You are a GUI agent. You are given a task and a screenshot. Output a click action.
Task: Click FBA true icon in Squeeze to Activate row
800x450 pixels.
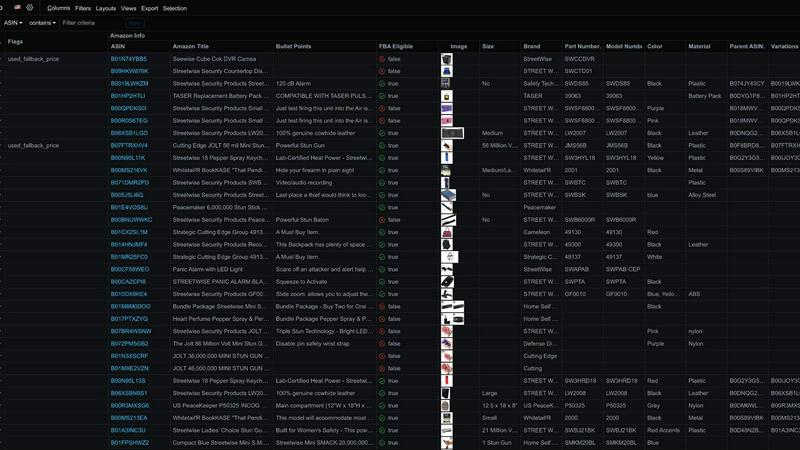pos(382,282)
